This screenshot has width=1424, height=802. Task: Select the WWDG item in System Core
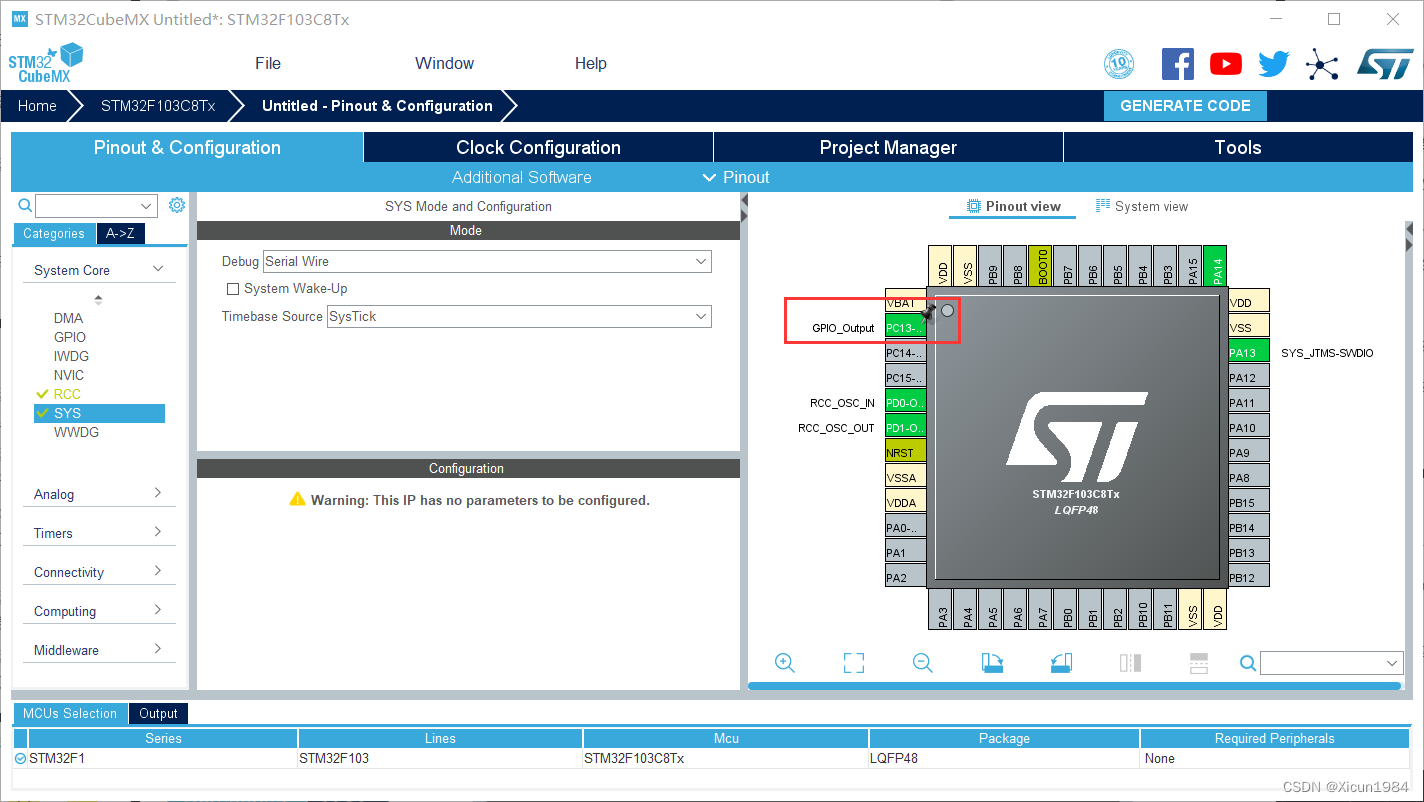[76, 432]
